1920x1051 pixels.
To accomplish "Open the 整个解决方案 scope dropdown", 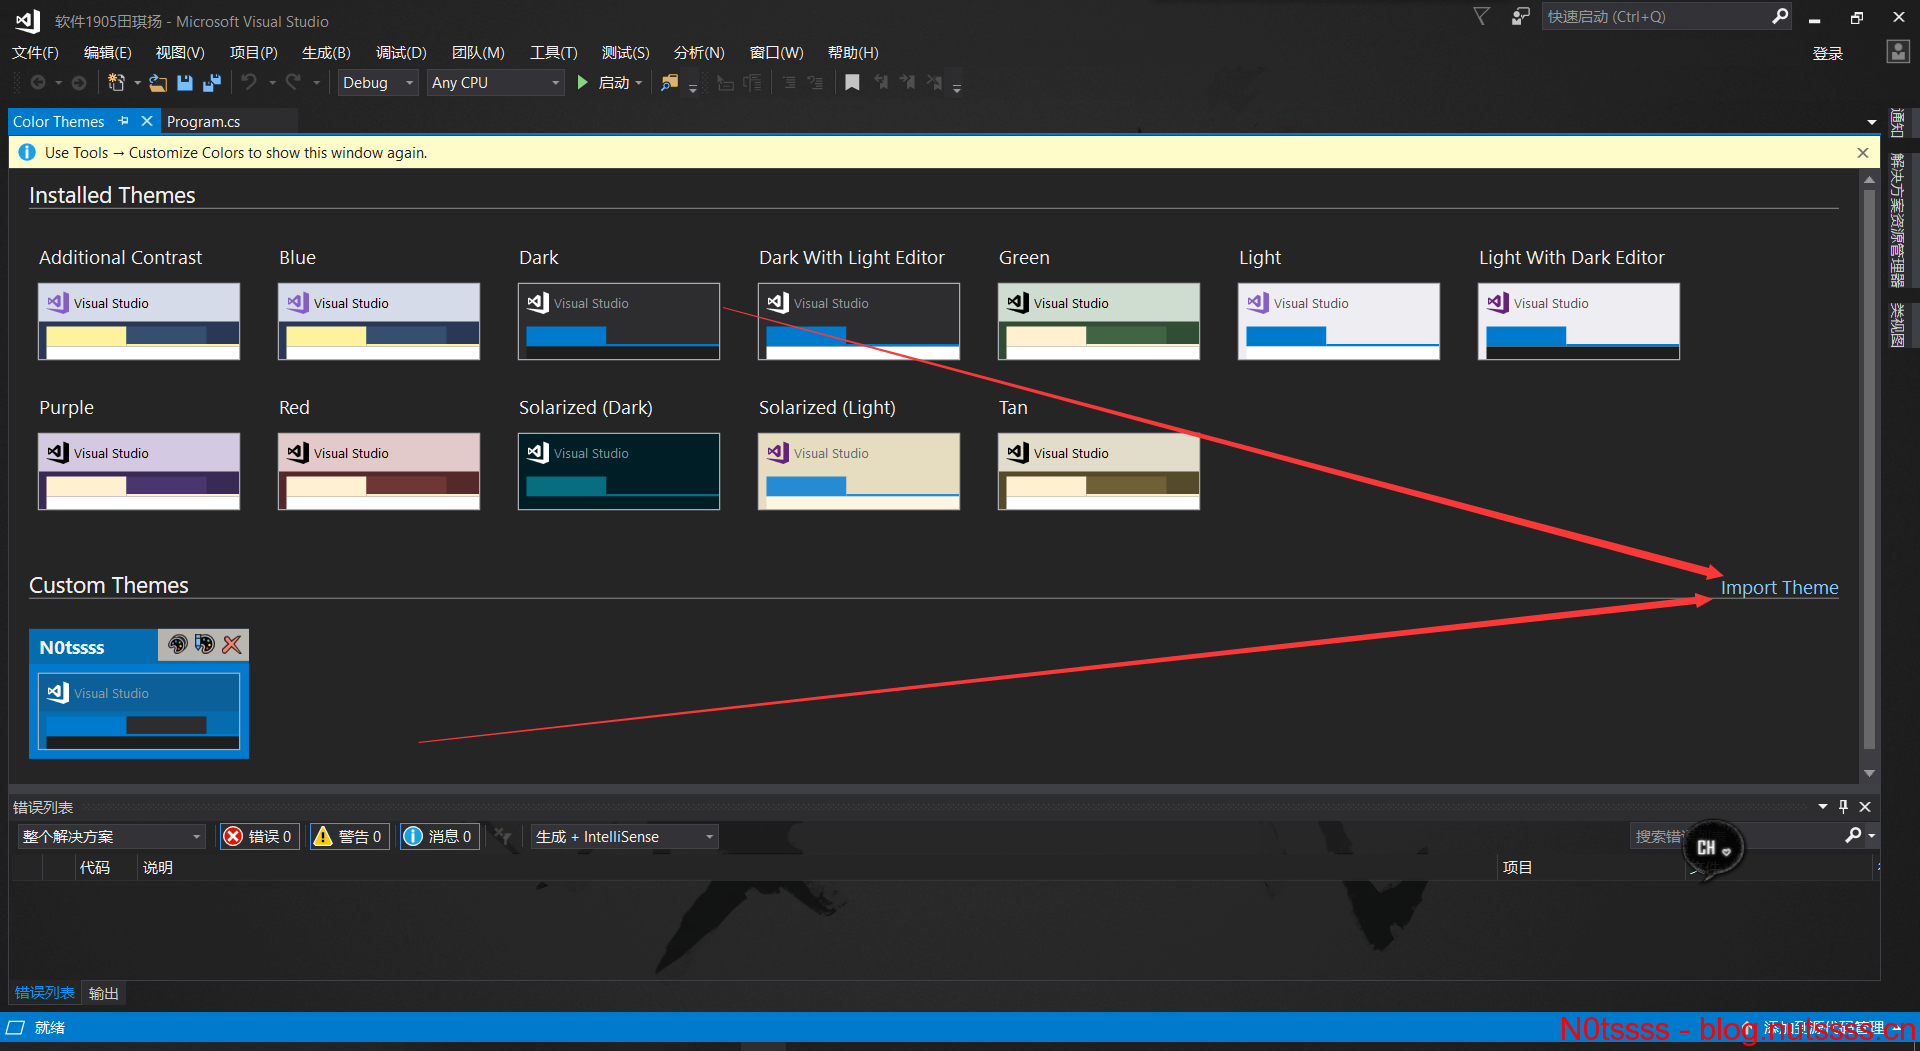I will click(x=112, y=836).
